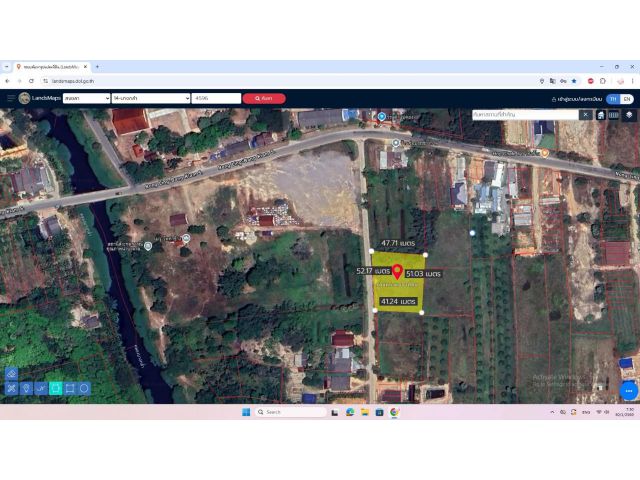This screenshot has width=640, height=480.
Task: Click the blue place marker at top of map
Action: tap(381, 117)
